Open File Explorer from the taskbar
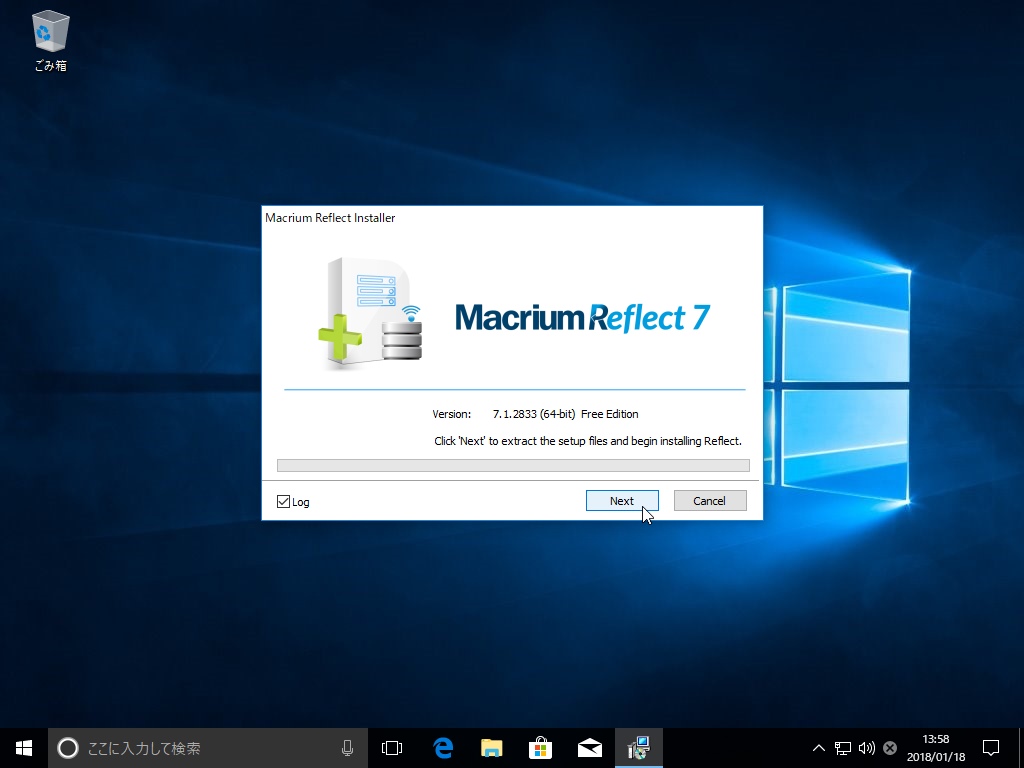The width and height of the screenshot is (1024, 768). pos(492,748)
